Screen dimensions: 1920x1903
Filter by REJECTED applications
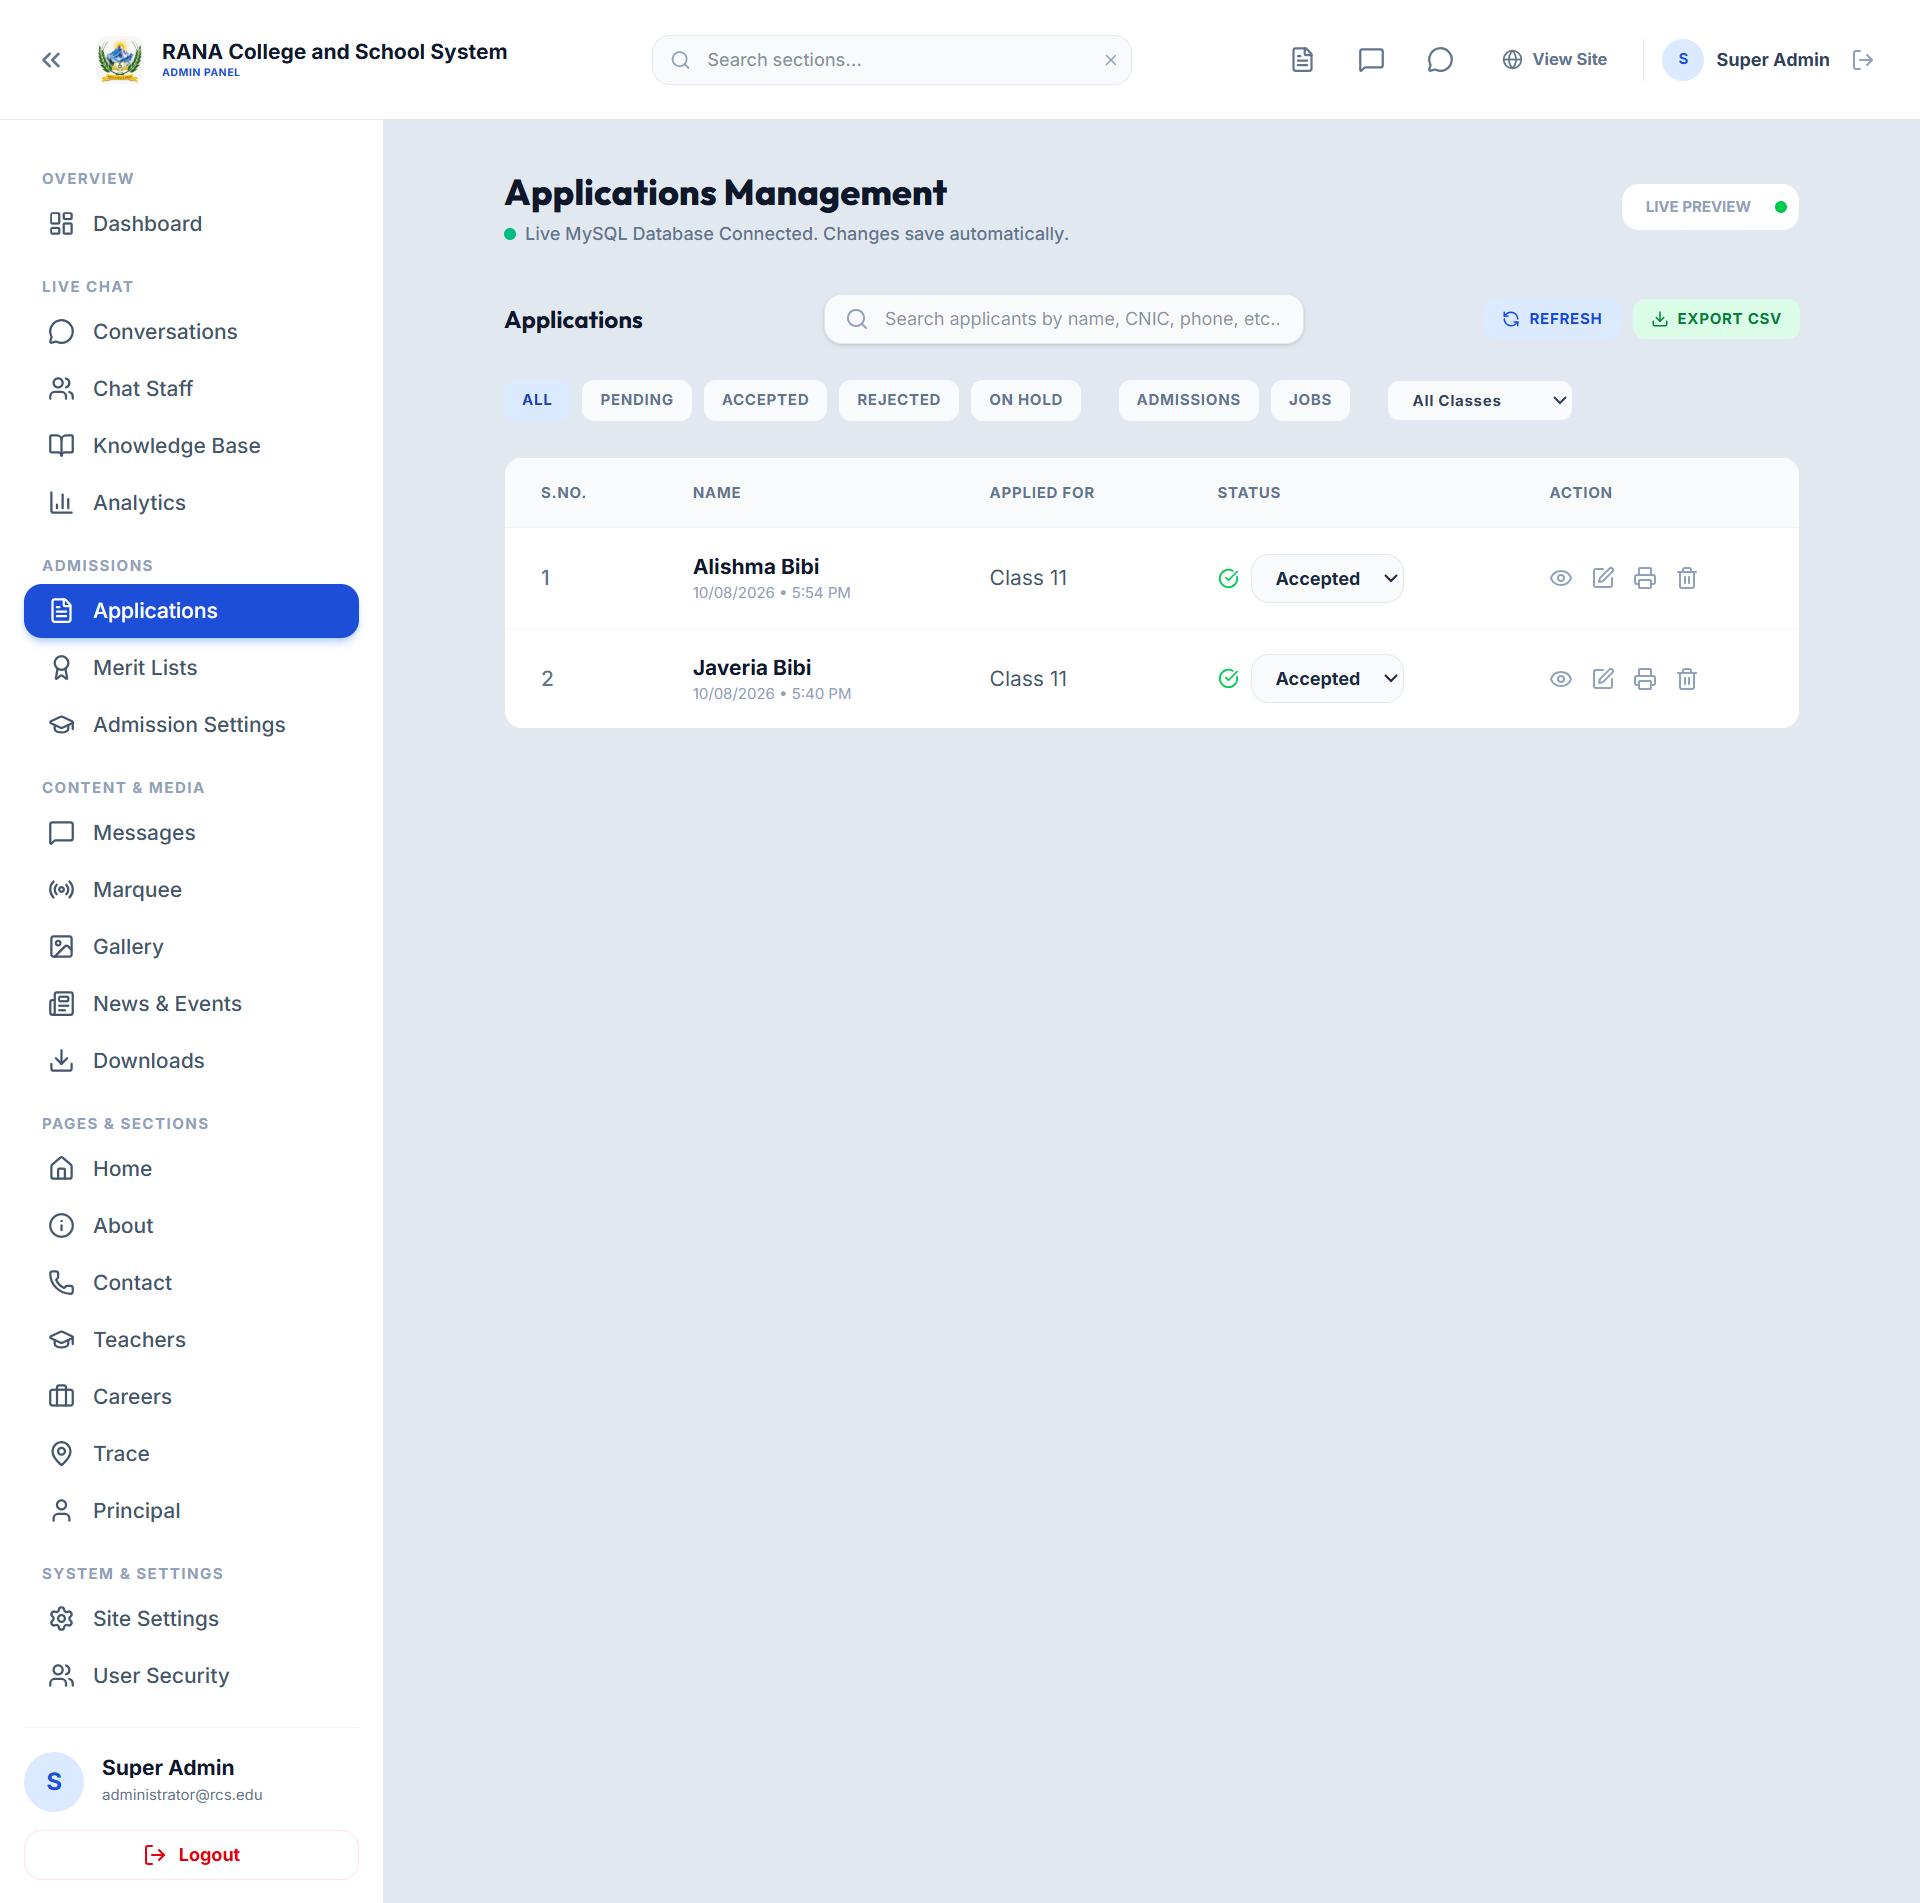tap(899, 400)
